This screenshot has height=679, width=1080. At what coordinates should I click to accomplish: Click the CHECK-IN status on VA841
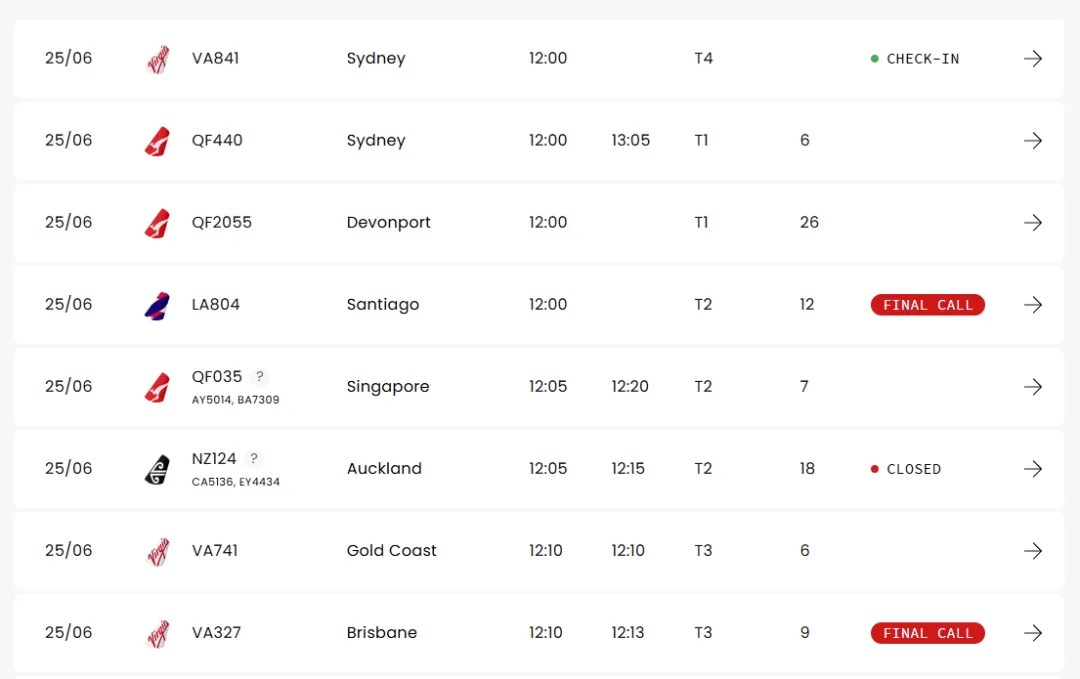coord(915,59)
